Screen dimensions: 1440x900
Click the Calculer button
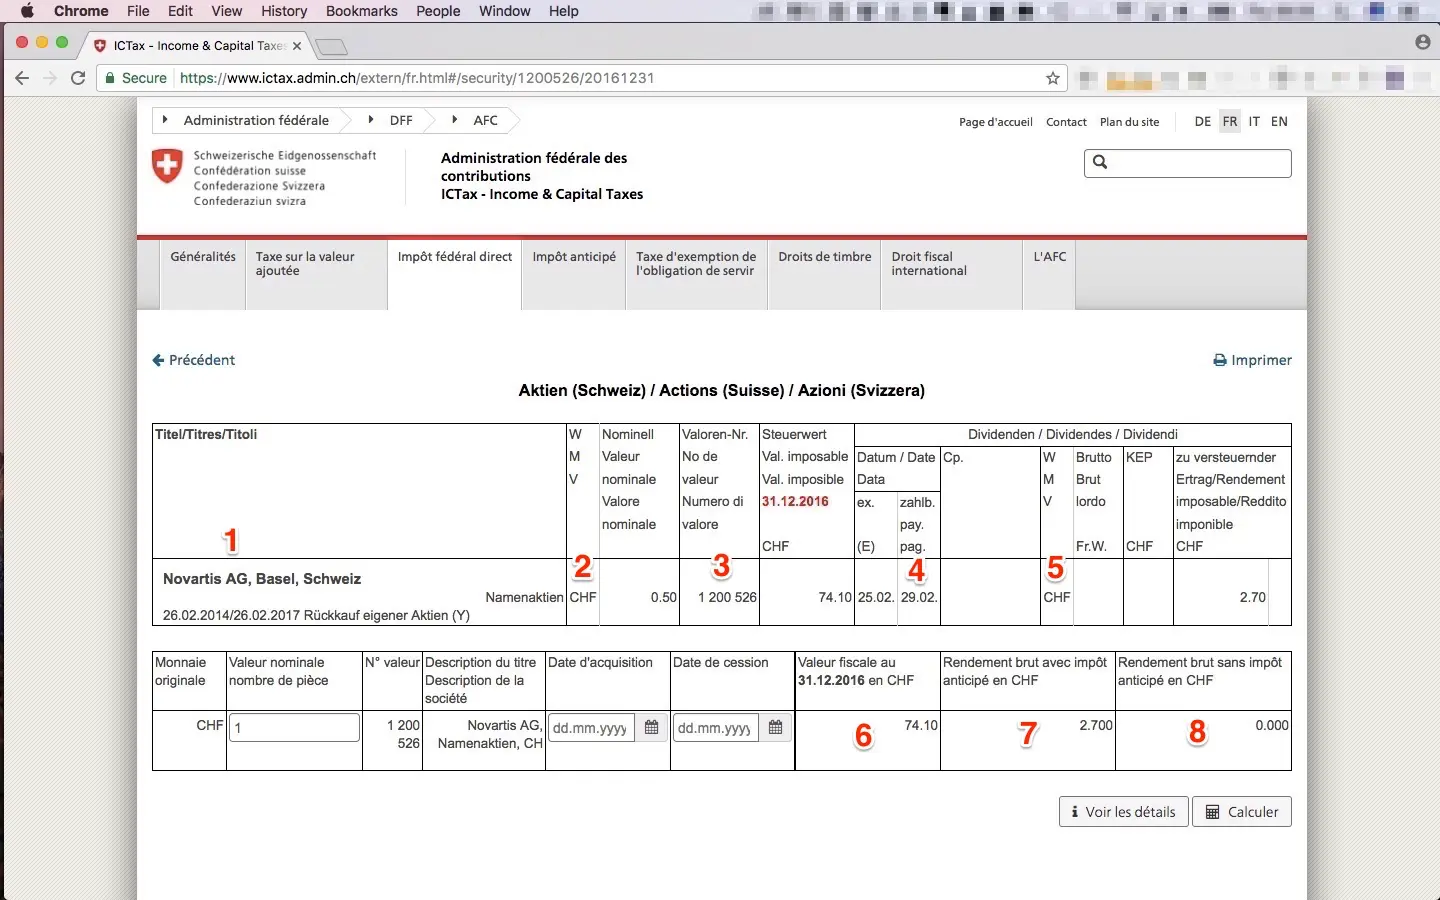(1242, 812)
